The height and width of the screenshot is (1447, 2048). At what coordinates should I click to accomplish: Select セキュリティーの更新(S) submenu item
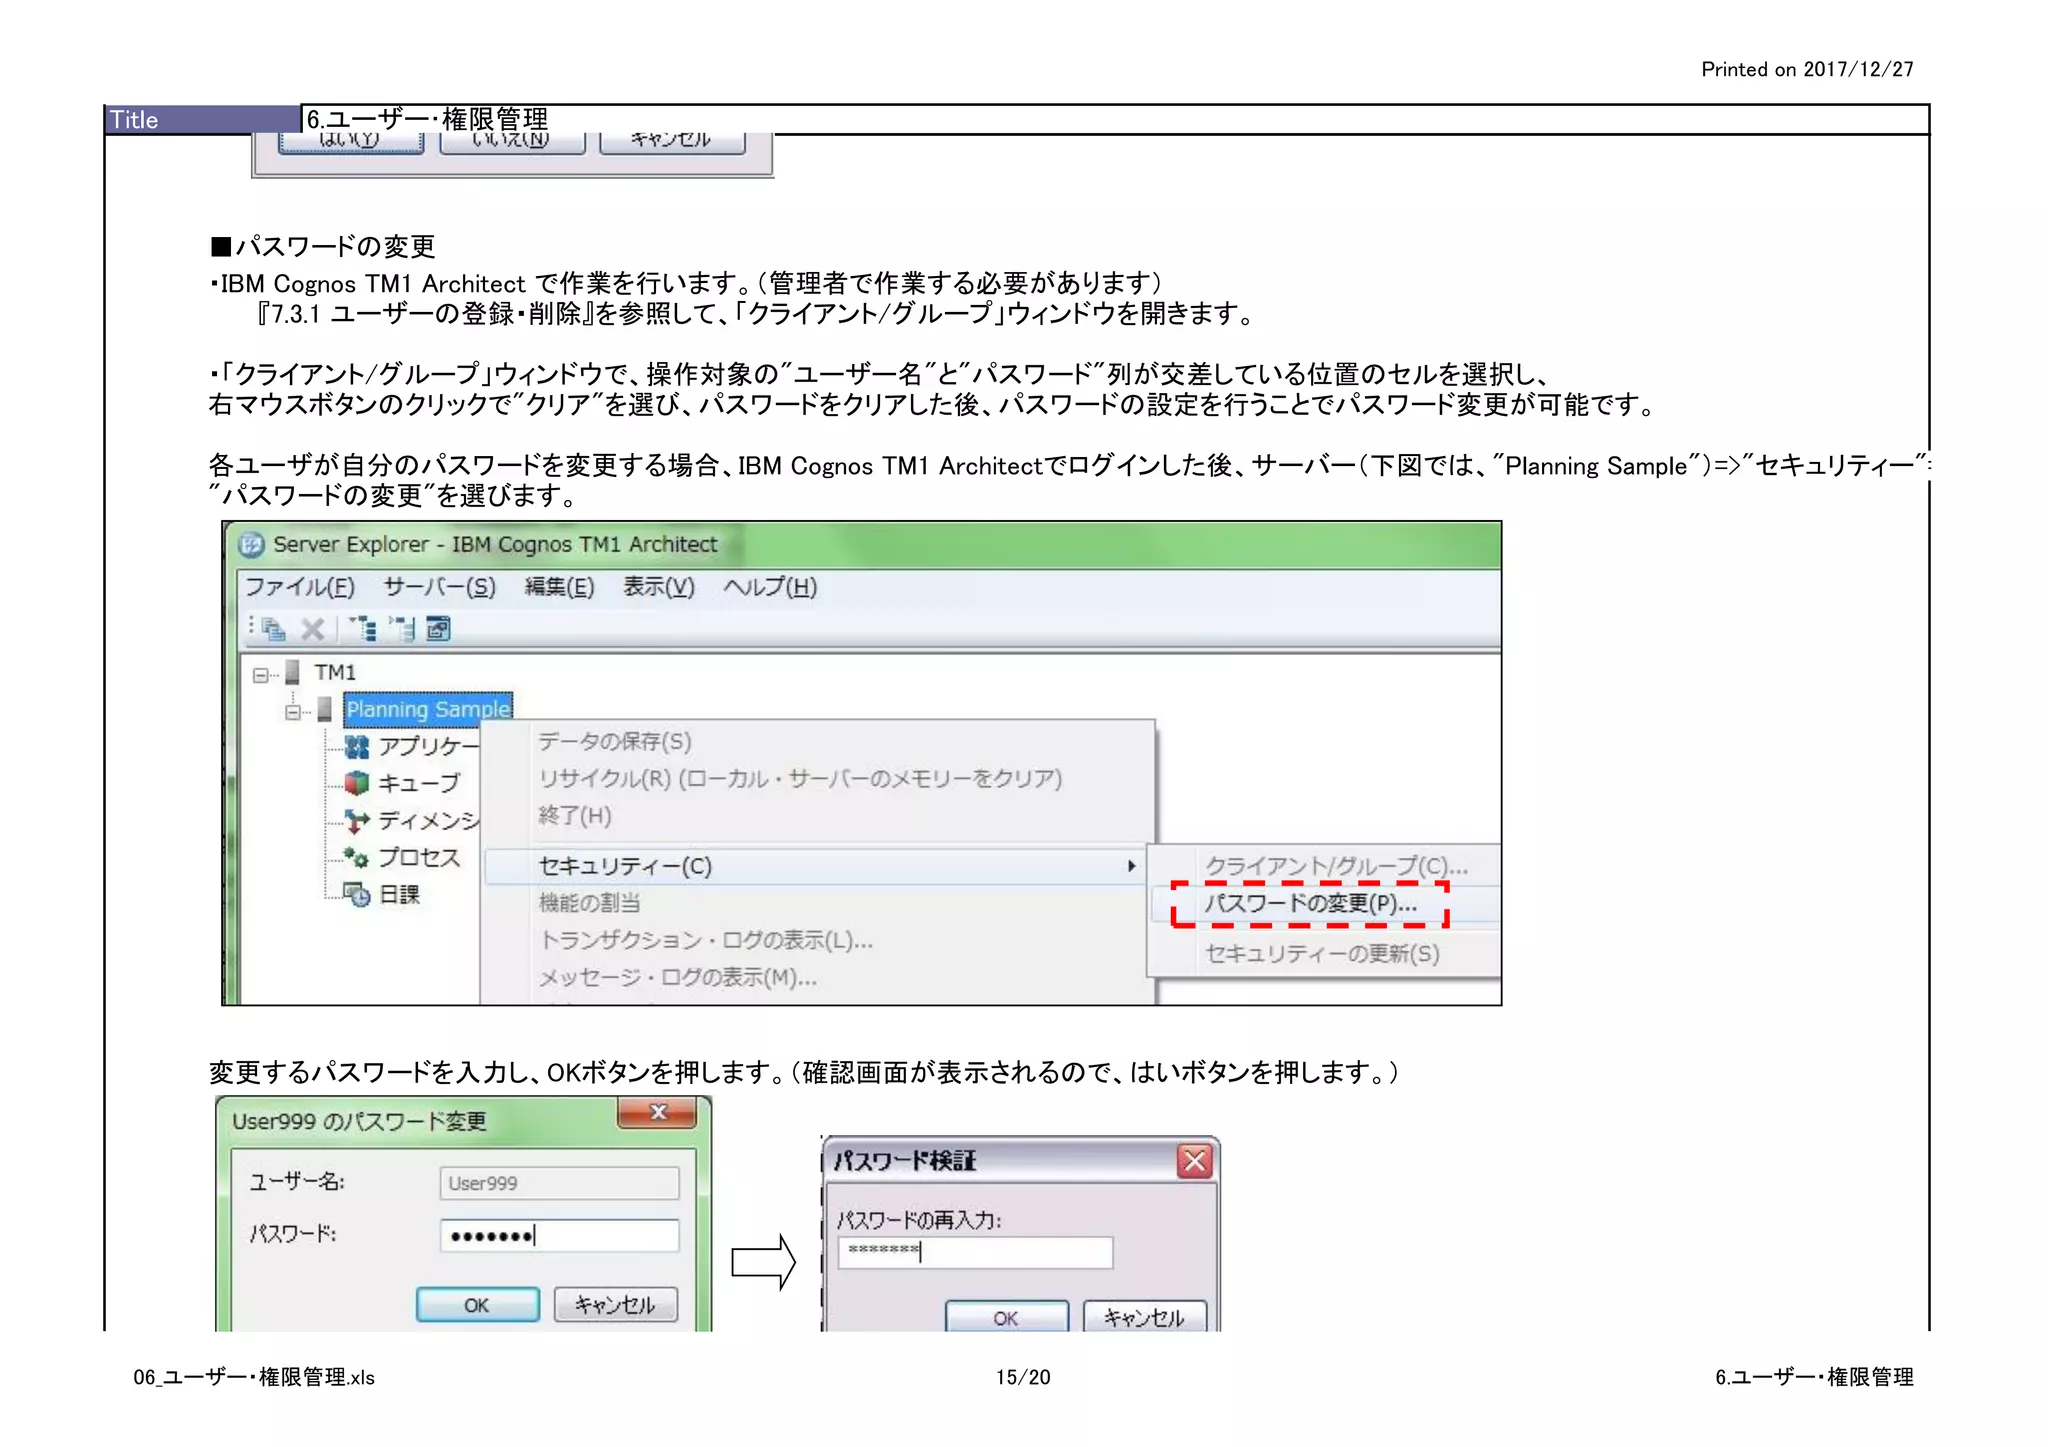click(1322, 953)
